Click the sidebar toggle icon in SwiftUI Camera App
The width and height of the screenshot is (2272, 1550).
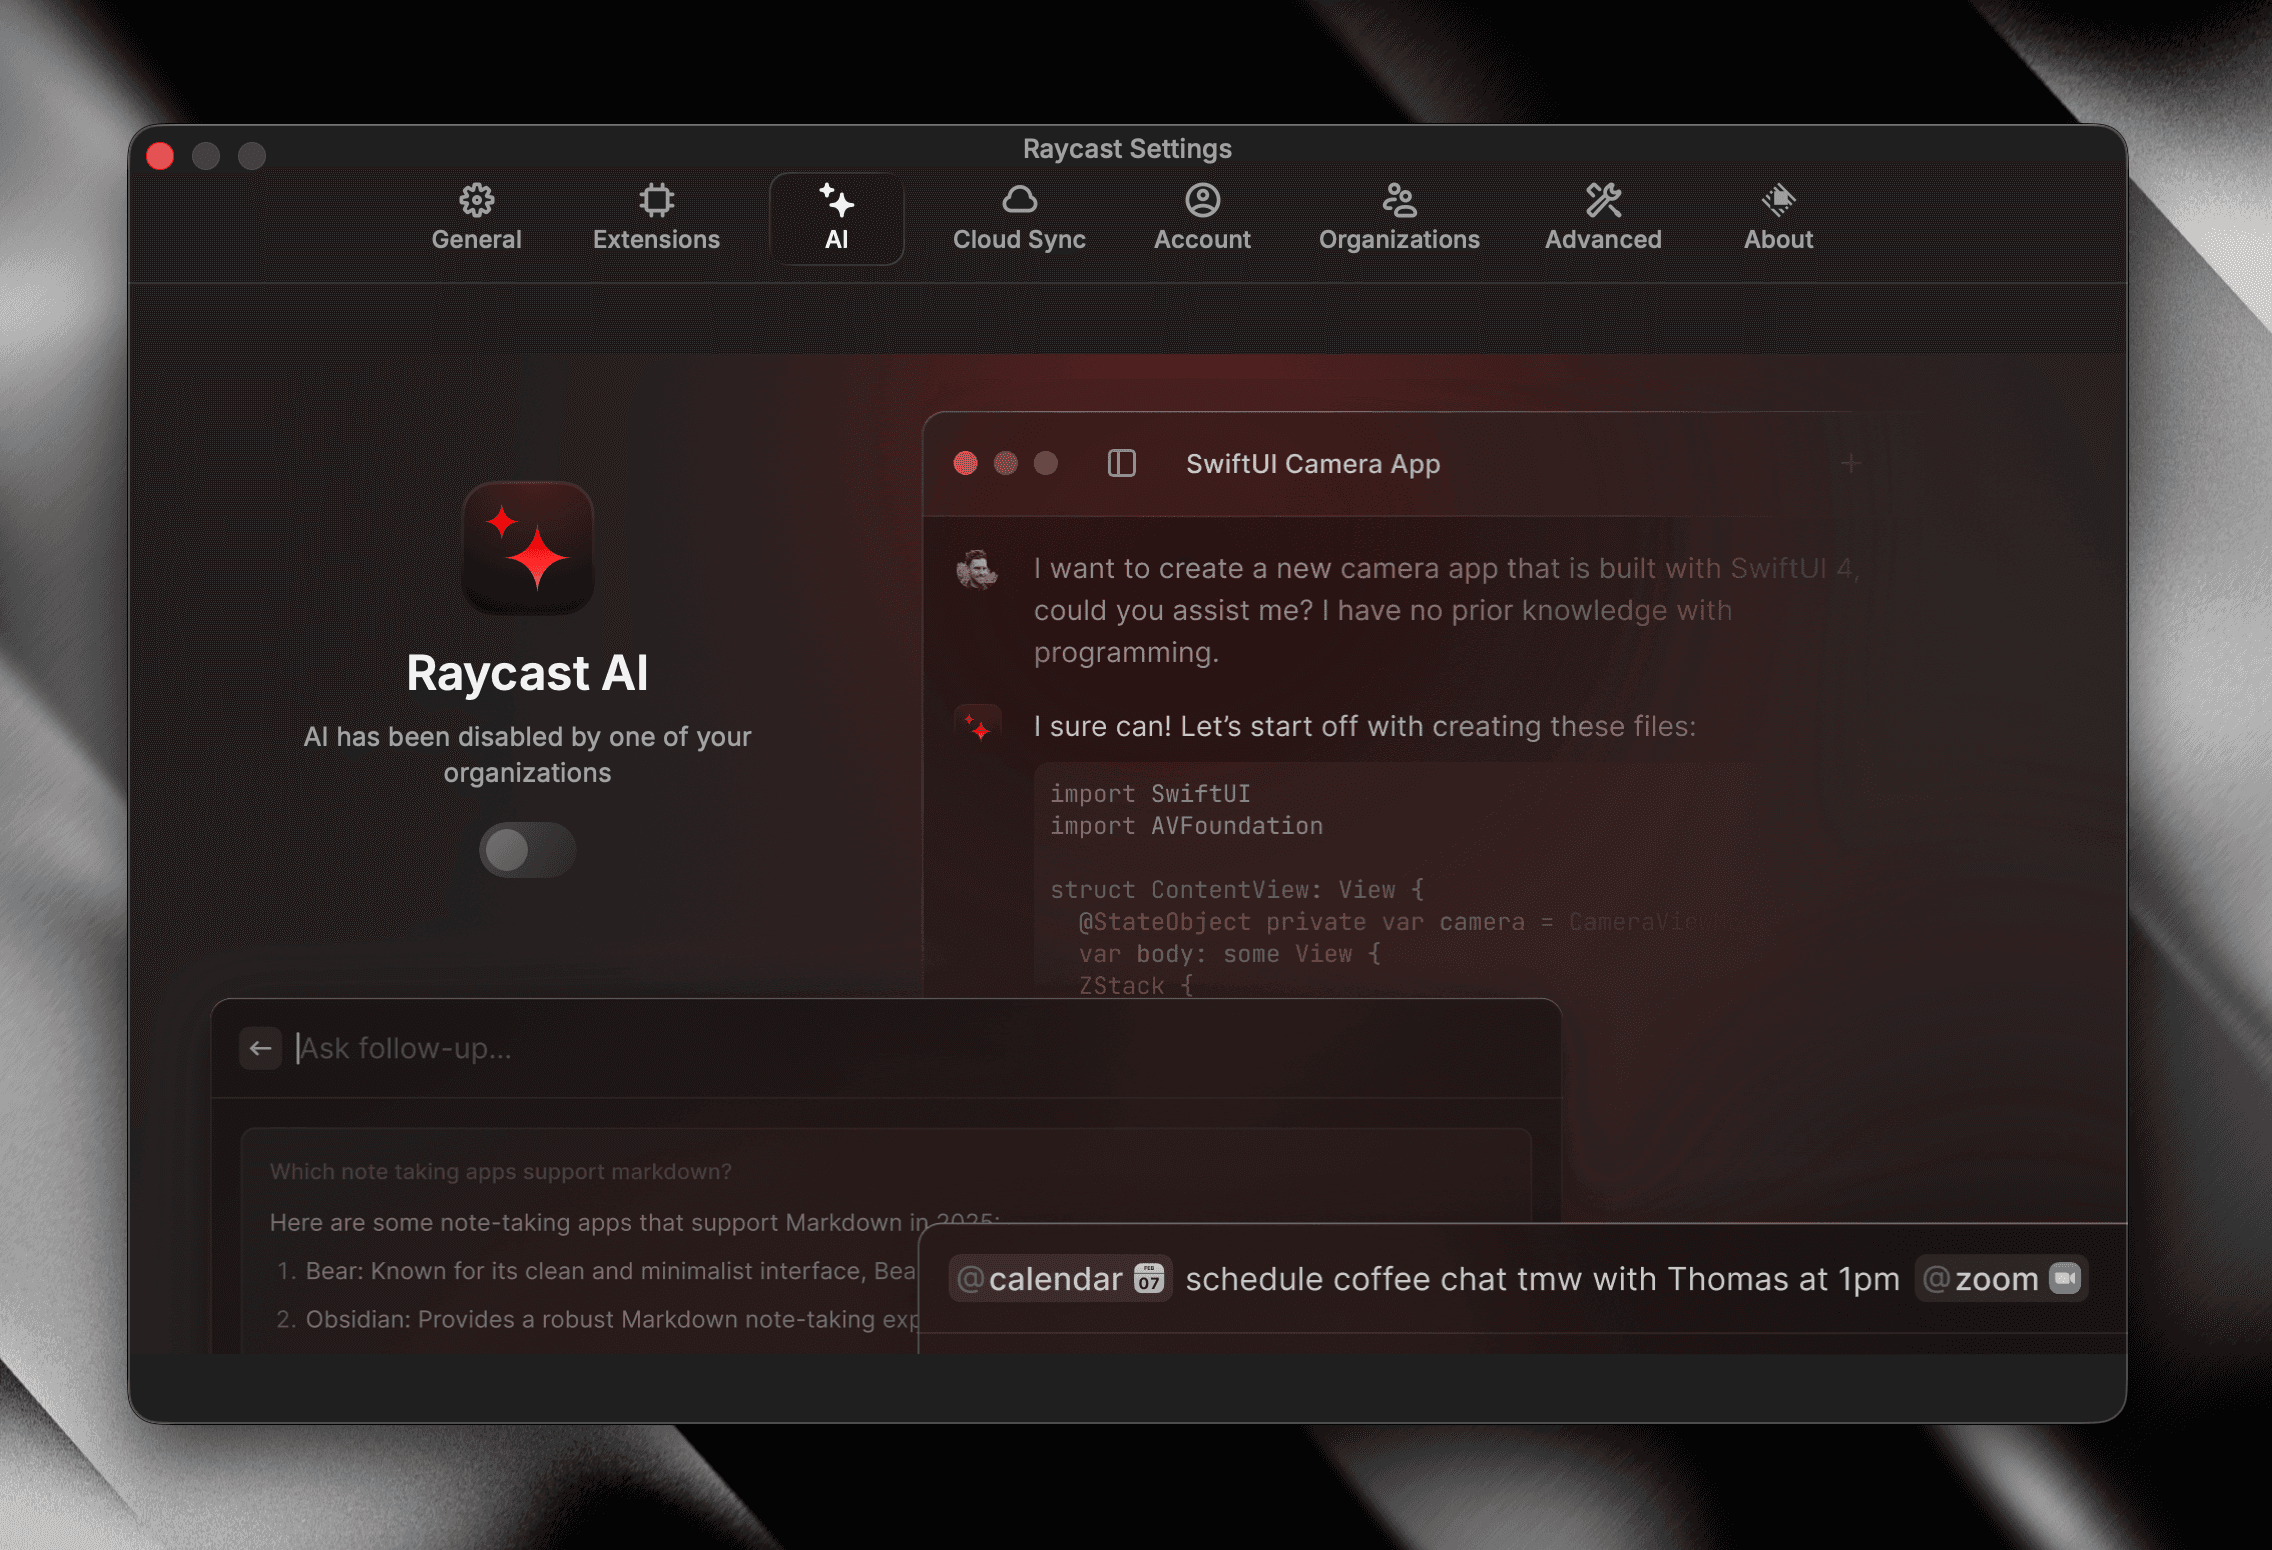tap(1121, 463)
